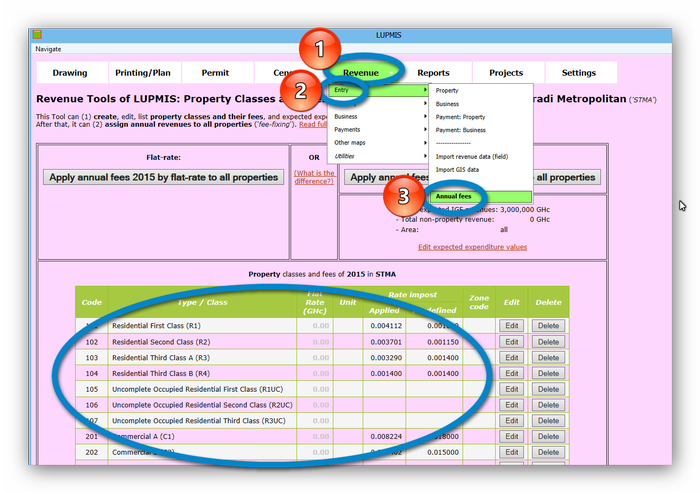
Task: Expand the Business submenu in Revenue menu
Action: [x=379, y=117]
